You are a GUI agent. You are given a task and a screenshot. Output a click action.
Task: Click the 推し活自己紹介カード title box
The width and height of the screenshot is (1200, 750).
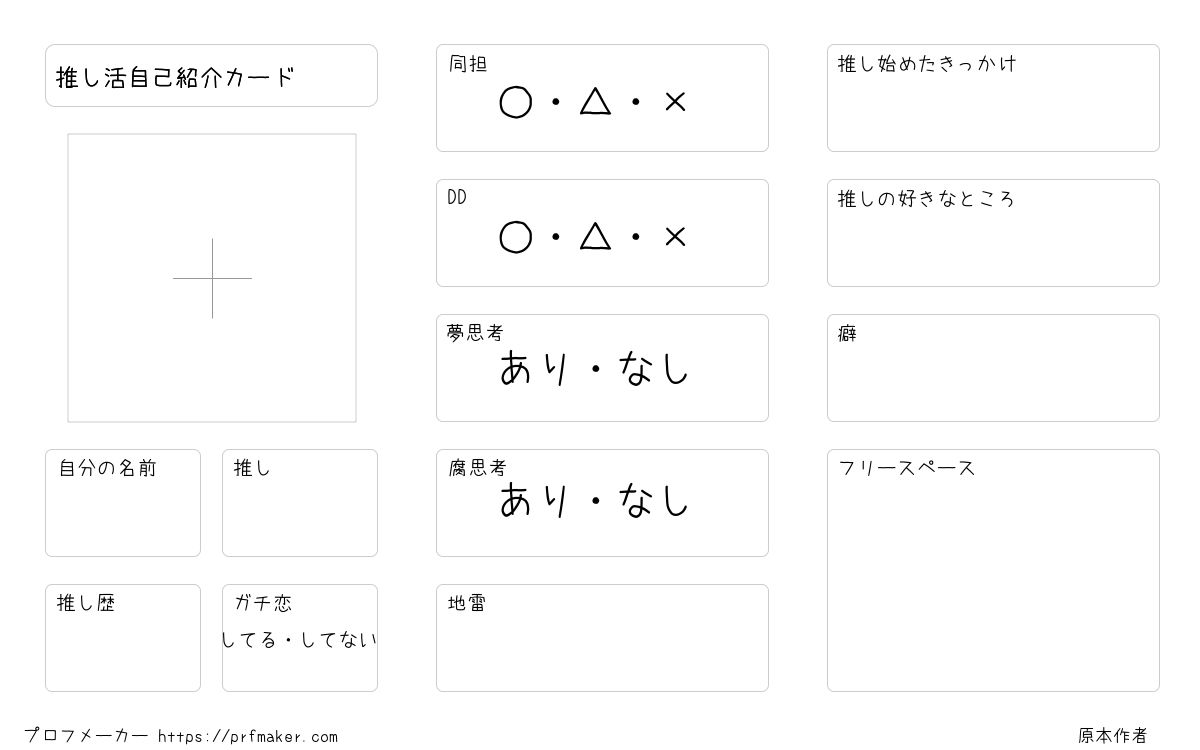click(x=211, y=76)
